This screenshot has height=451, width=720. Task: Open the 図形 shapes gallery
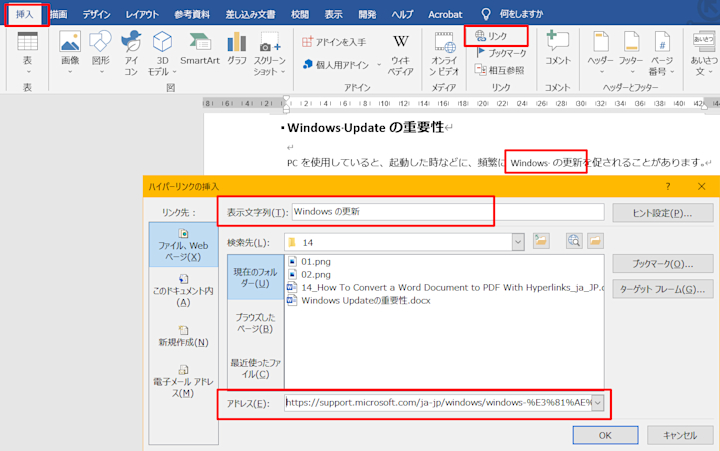pos(101,53)
